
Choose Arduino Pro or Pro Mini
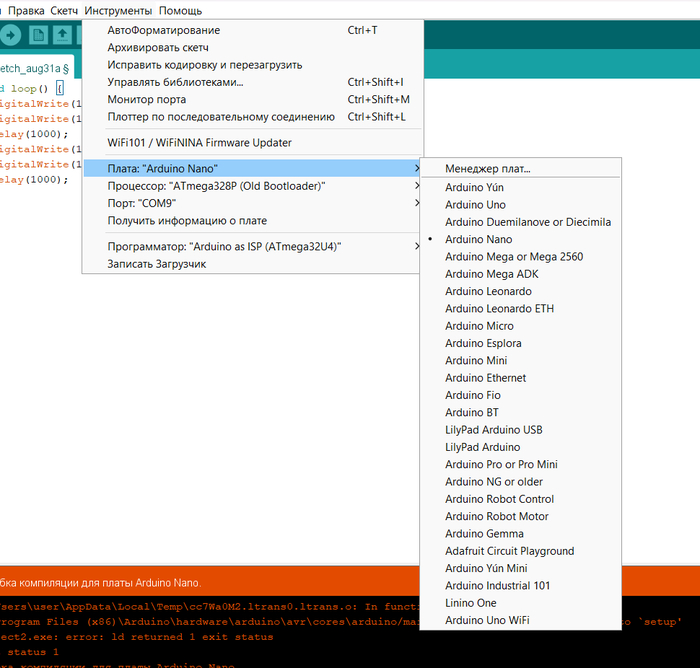[521, 465]
